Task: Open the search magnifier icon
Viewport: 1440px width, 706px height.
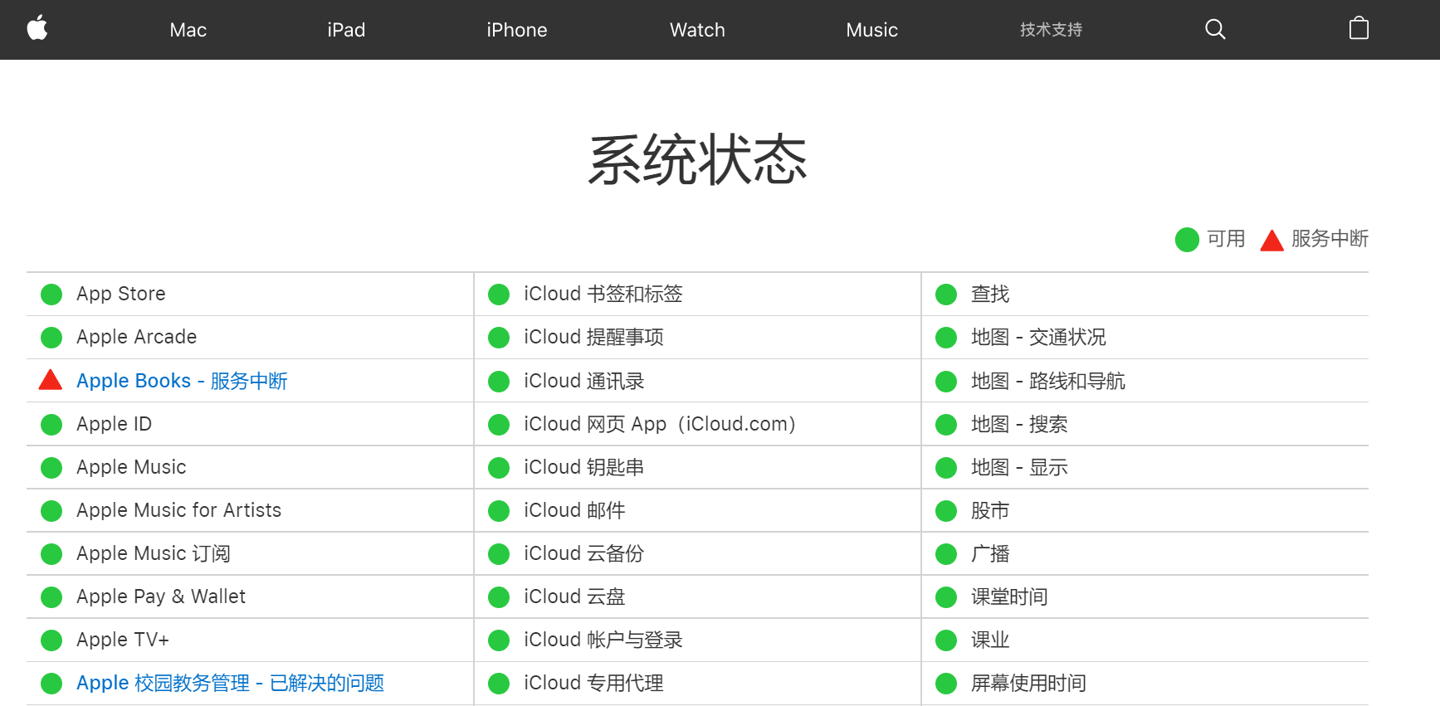Action: click(x=1215, y=29)
